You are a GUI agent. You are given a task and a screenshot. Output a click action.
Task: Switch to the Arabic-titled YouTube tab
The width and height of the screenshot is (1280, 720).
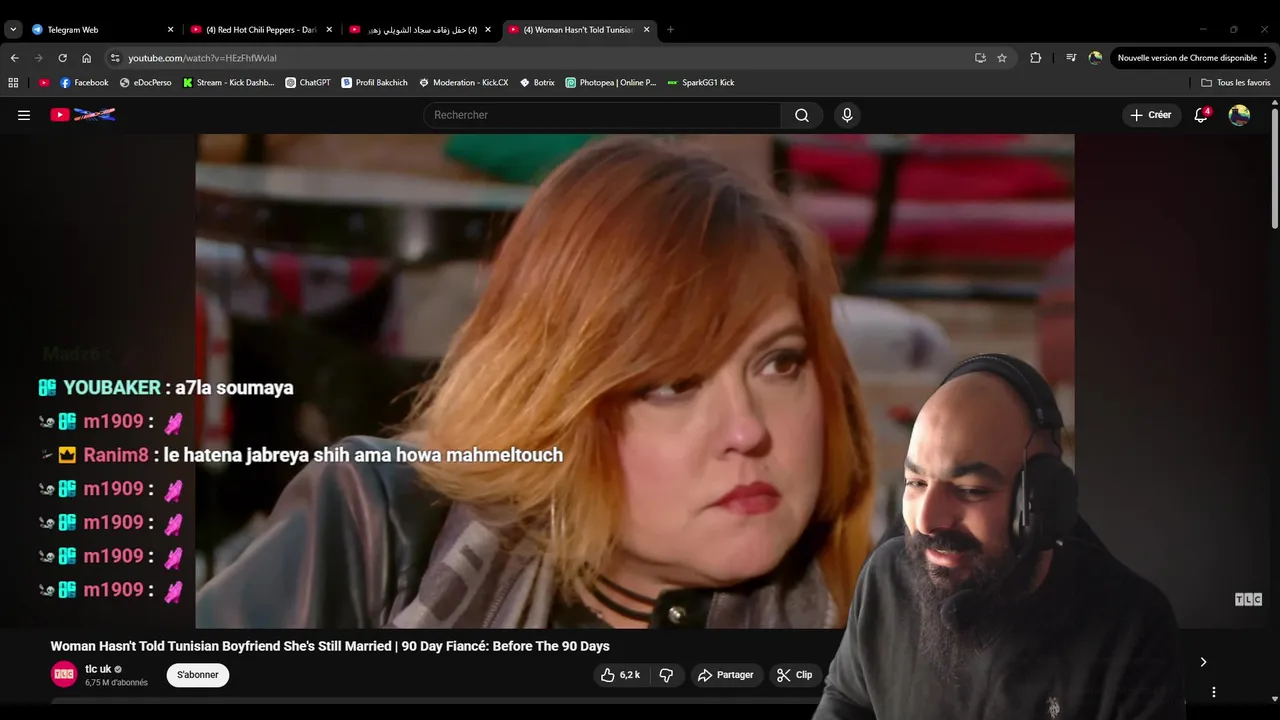coord(421,29)
